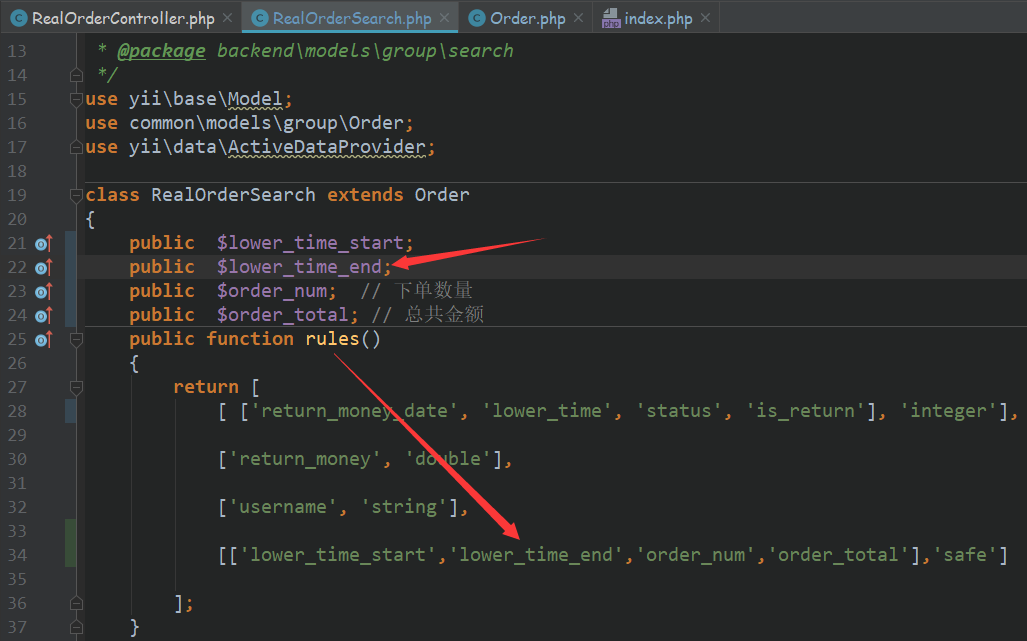Collapse the use imports fold at line 15
Viewport: 1027px width, 641px height.
(x=76, y=99)
